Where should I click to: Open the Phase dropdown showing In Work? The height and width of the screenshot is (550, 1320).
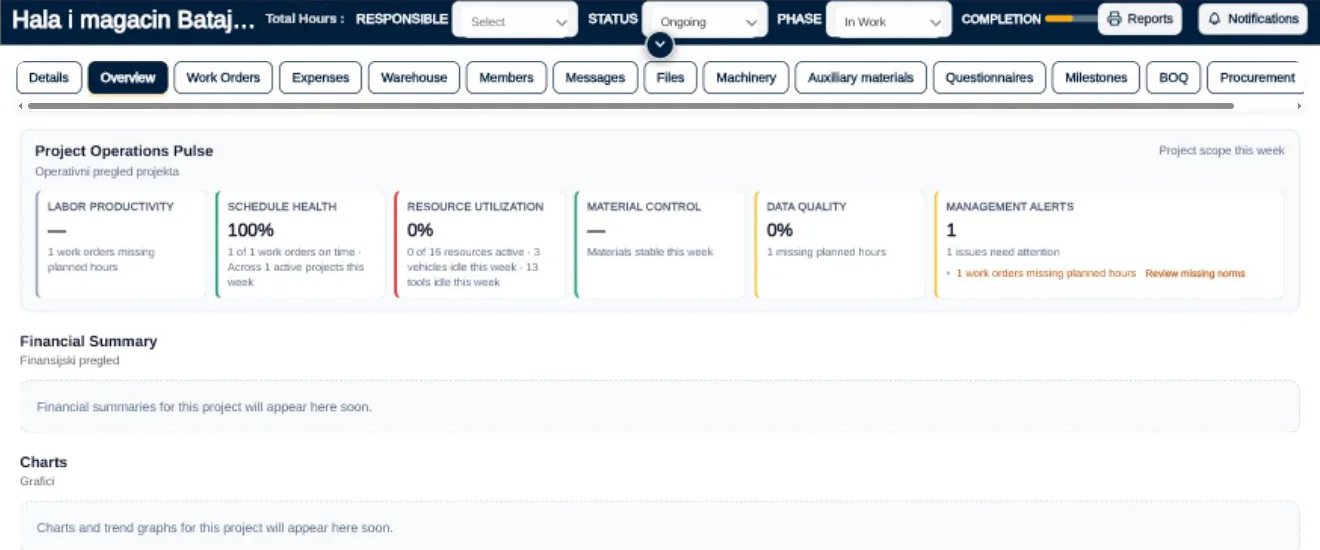pos(889,20)
